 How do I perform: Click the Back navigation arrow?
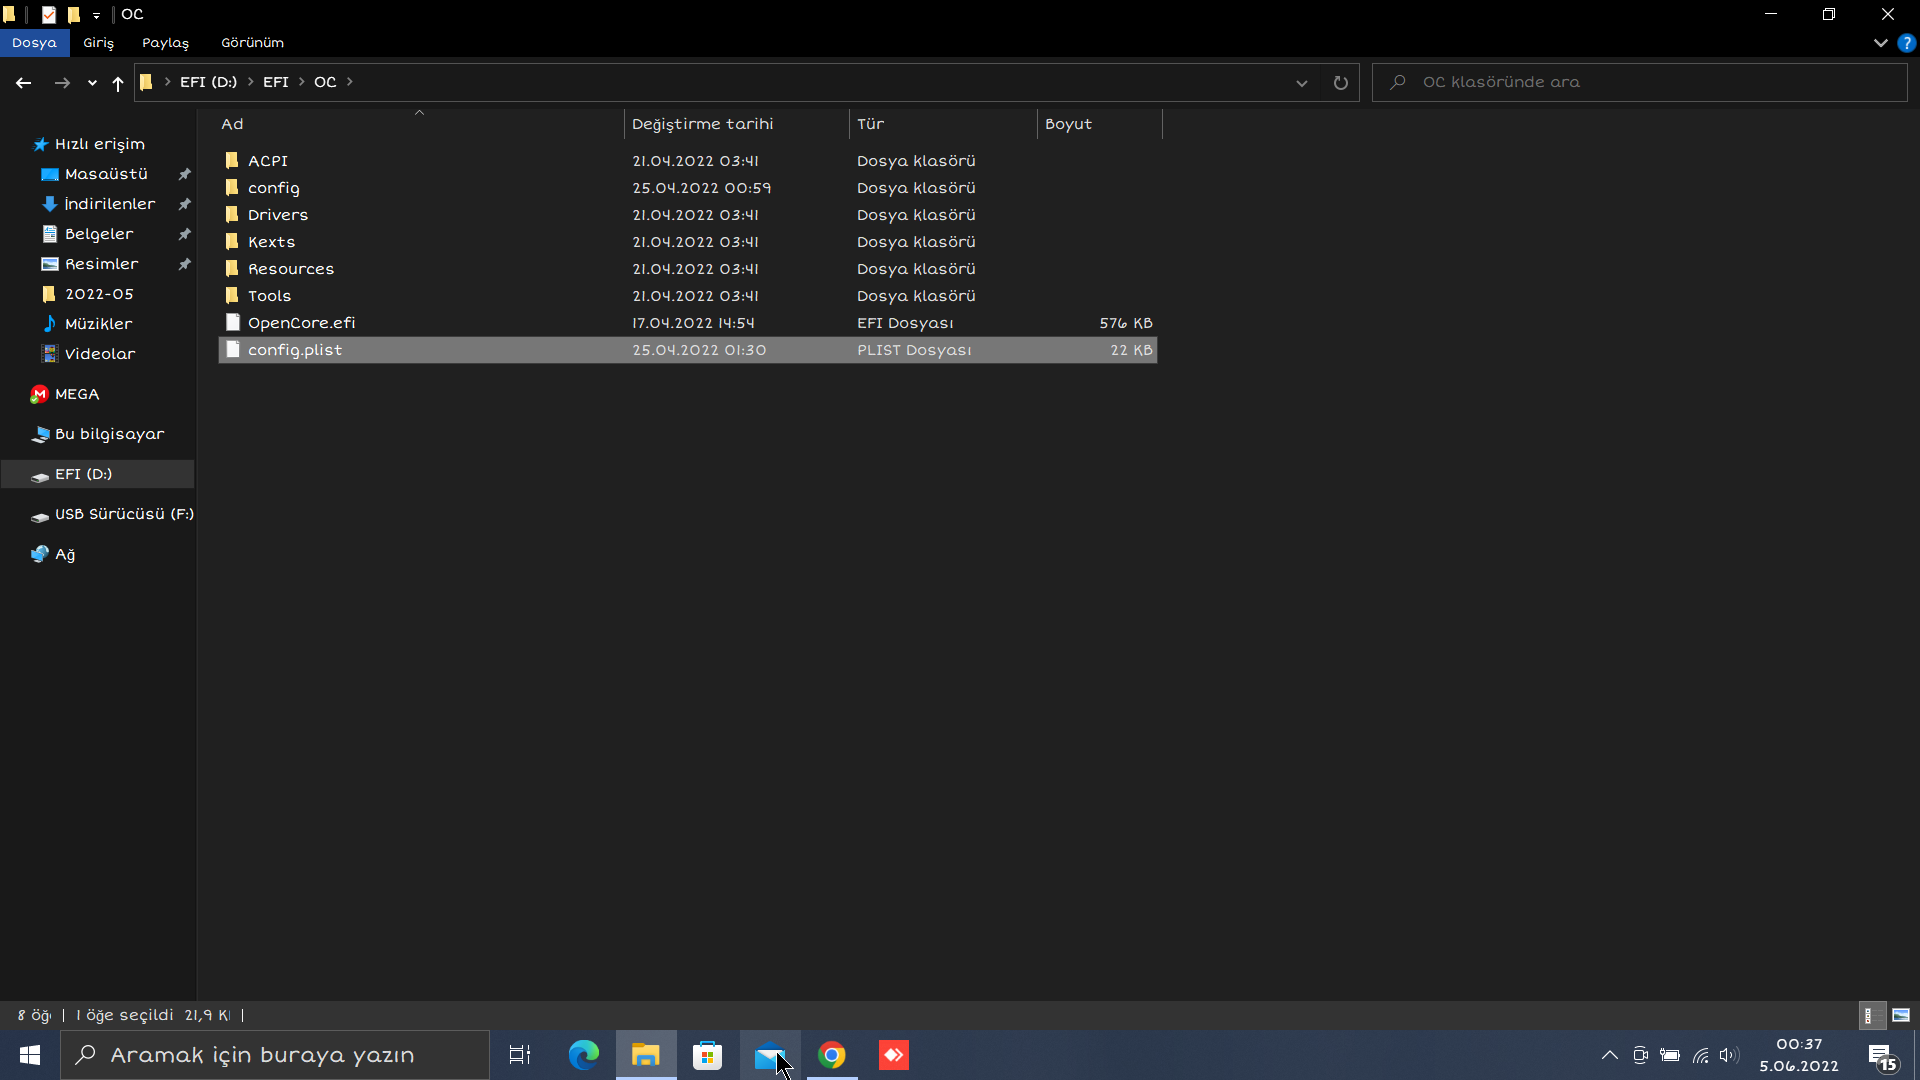pos(23,83)
